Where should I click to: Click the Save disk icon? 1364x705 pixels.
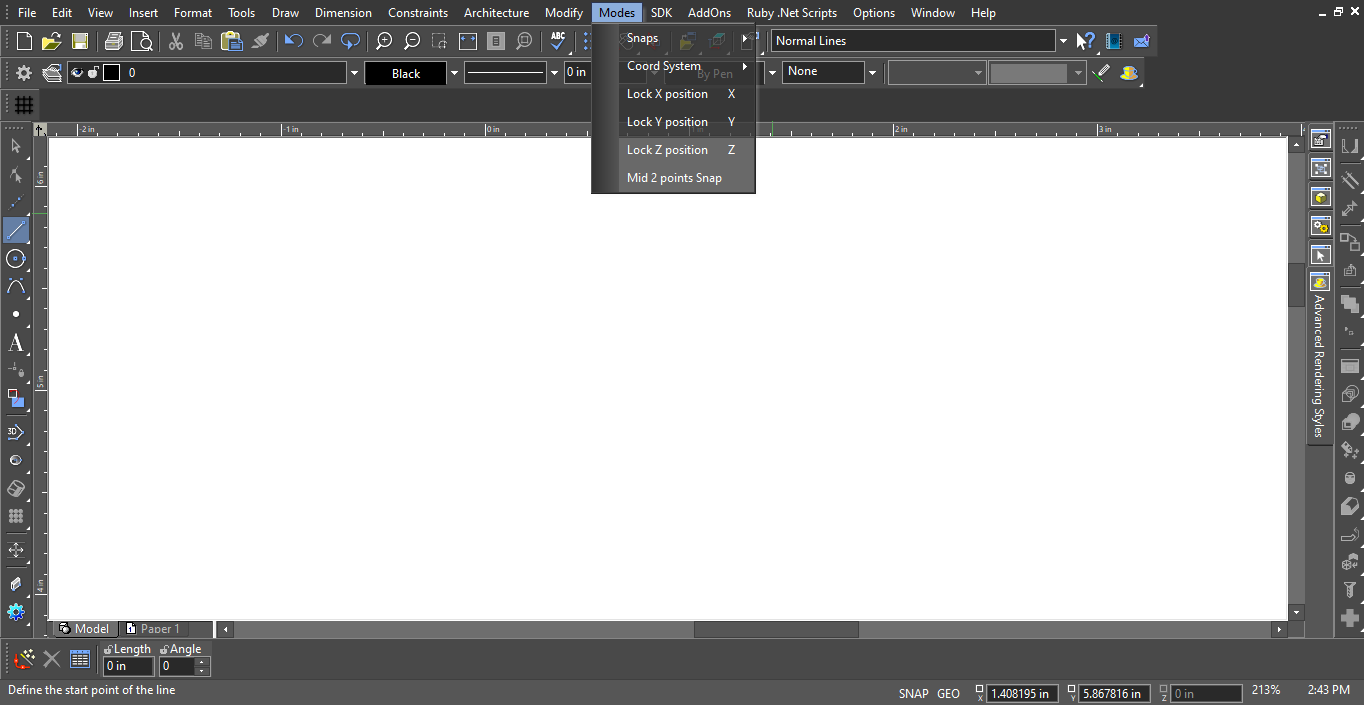(80, 41)
